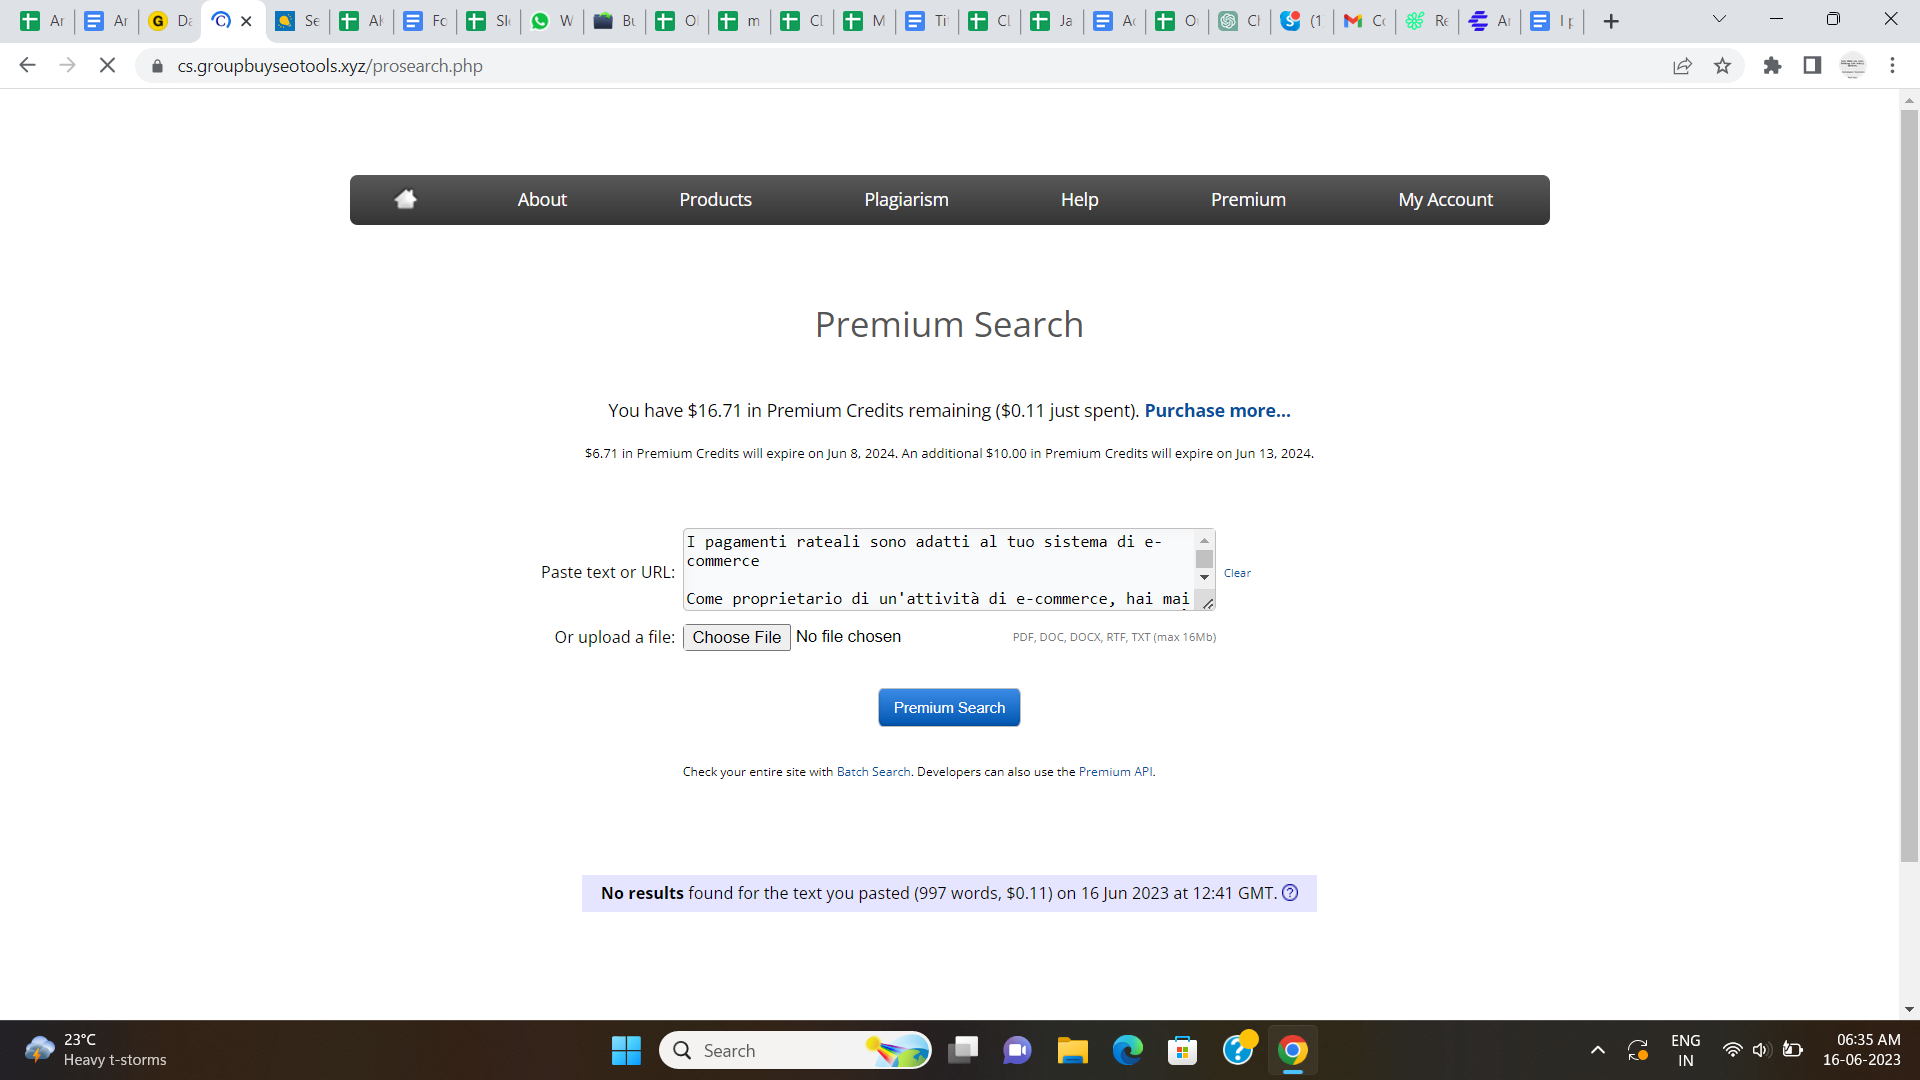Stop page loading with the X icon
The image size is (1920, 1080).
coord(108,66)
